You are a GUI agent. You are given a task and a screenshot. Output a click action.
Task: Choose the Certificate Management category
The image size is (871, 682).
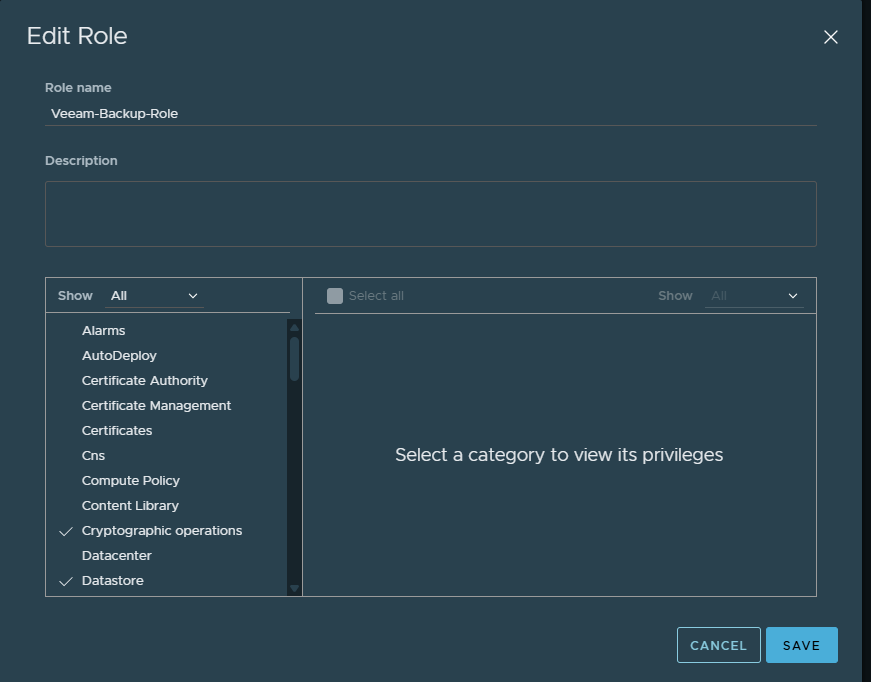tap(156, 406)
